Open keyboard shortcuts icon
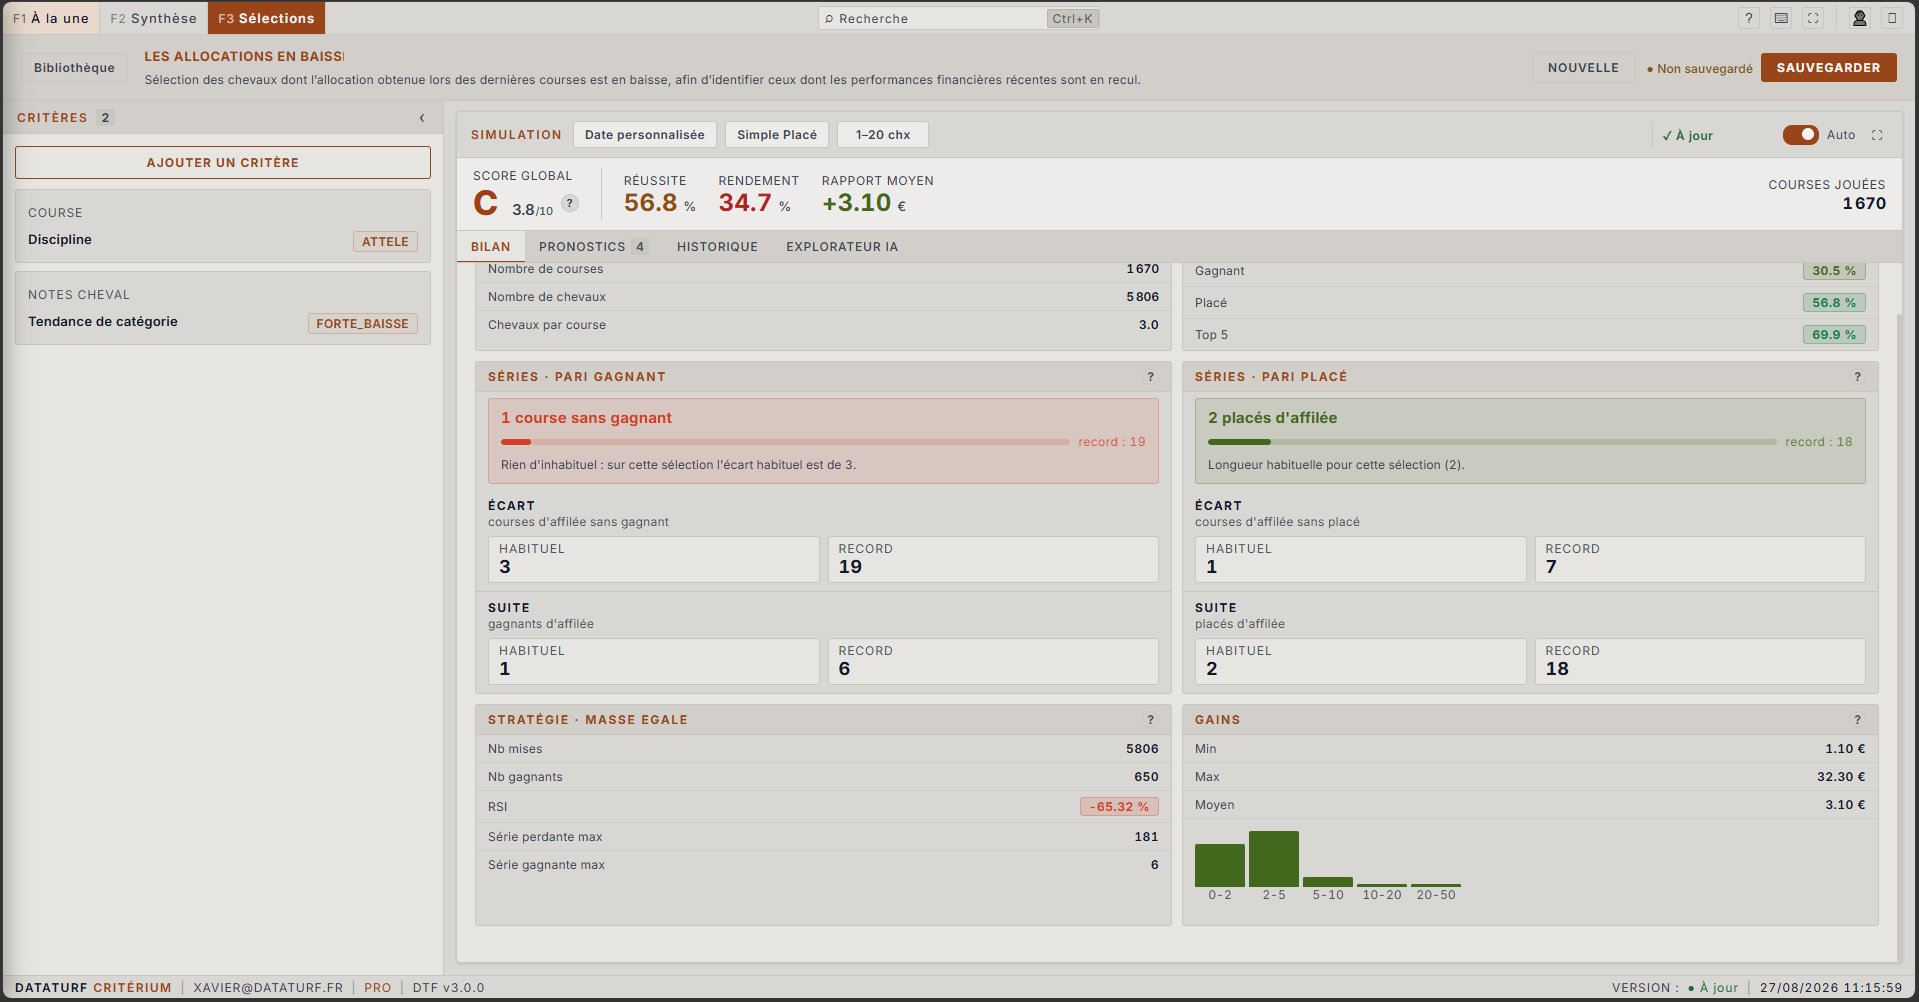 click(1781, 18)
